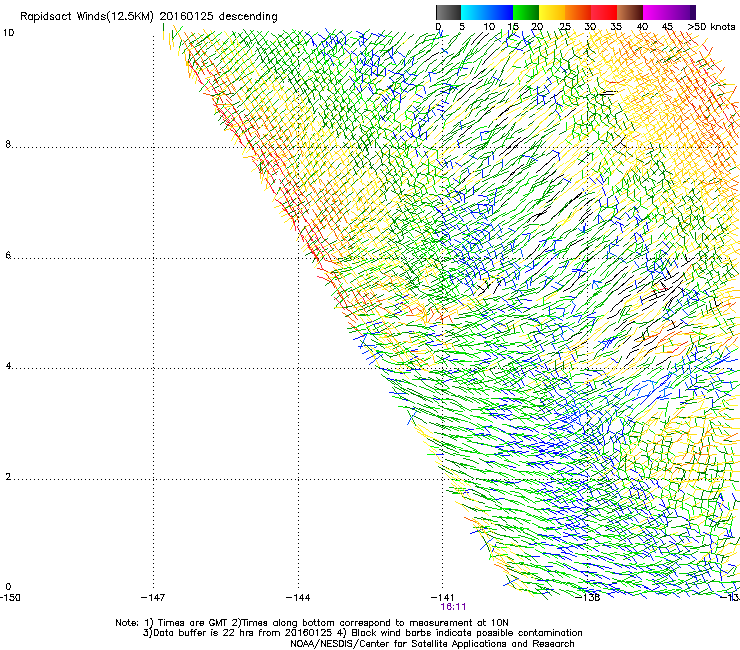The width and height of the screenshot is (740, 650).
Task: Pick the orange 25-30 knots legend segment
Action: pos(578,12)
